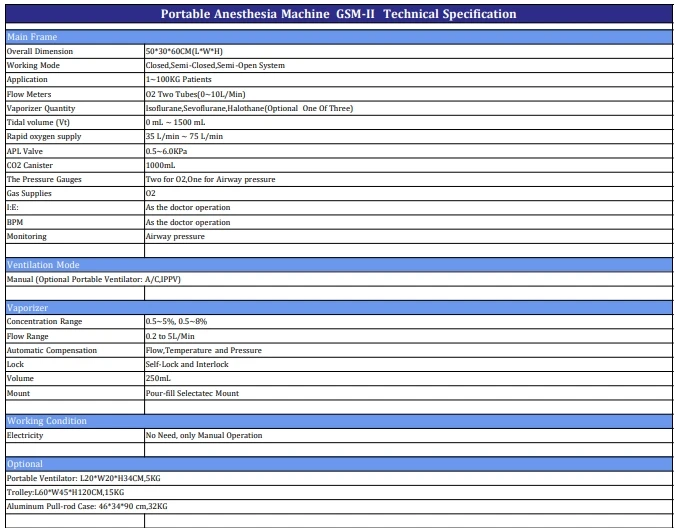Select the 'Application' row label

click(x=27, y=80)
